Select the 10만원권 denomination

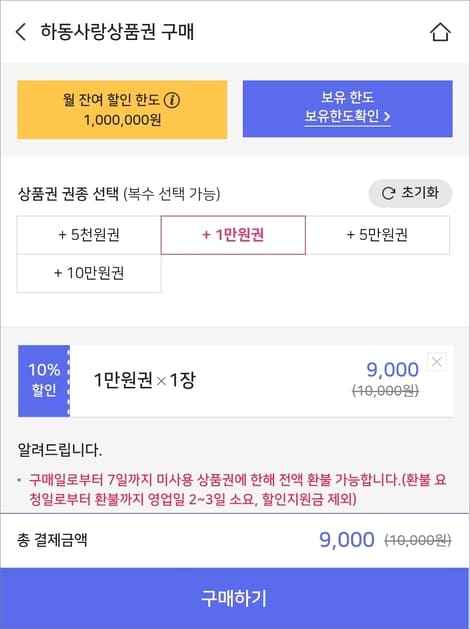[89, 273]
